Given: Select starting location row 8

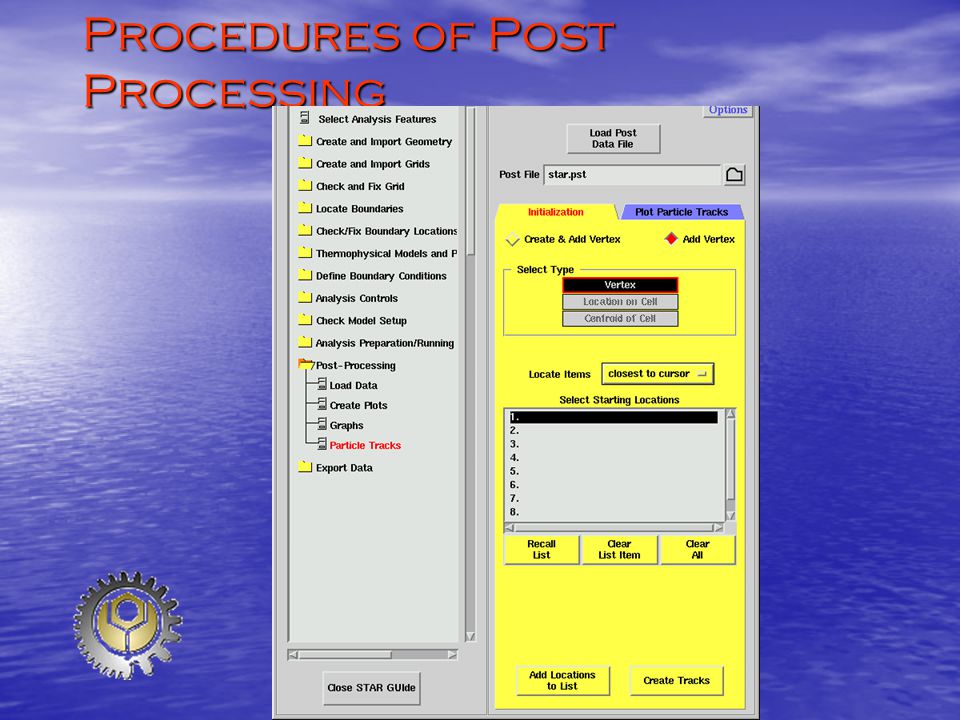Looking at the screenshot, I should pos(613,512).
